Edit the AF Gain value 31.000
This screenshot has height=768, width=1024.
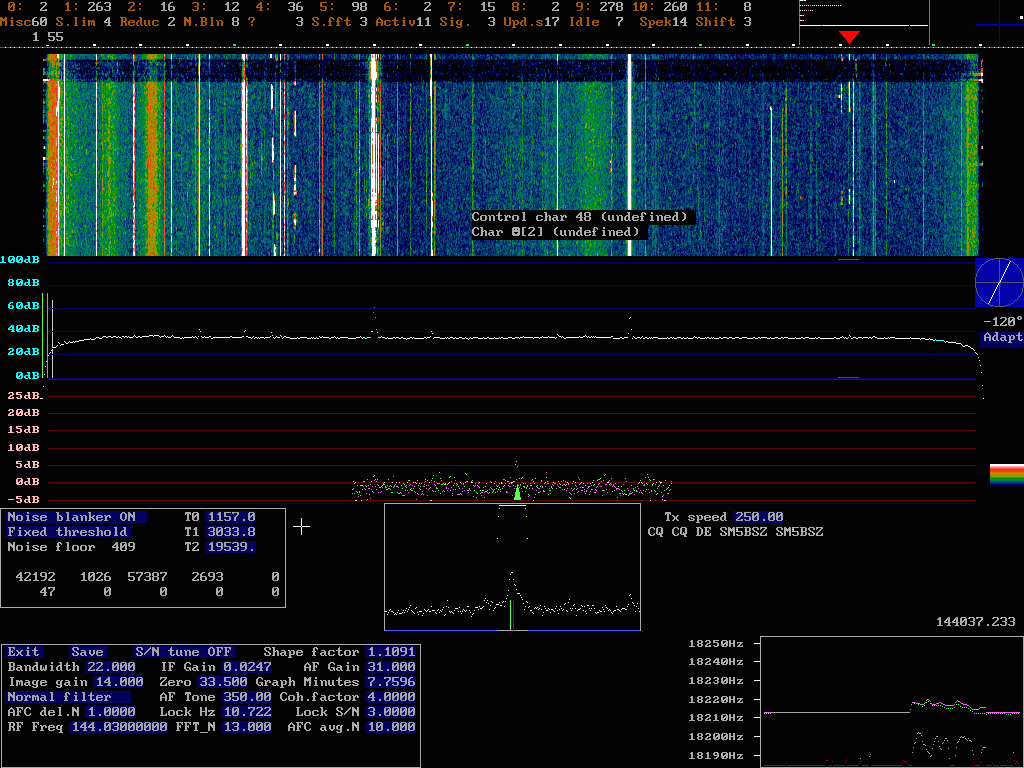(391, 667)
